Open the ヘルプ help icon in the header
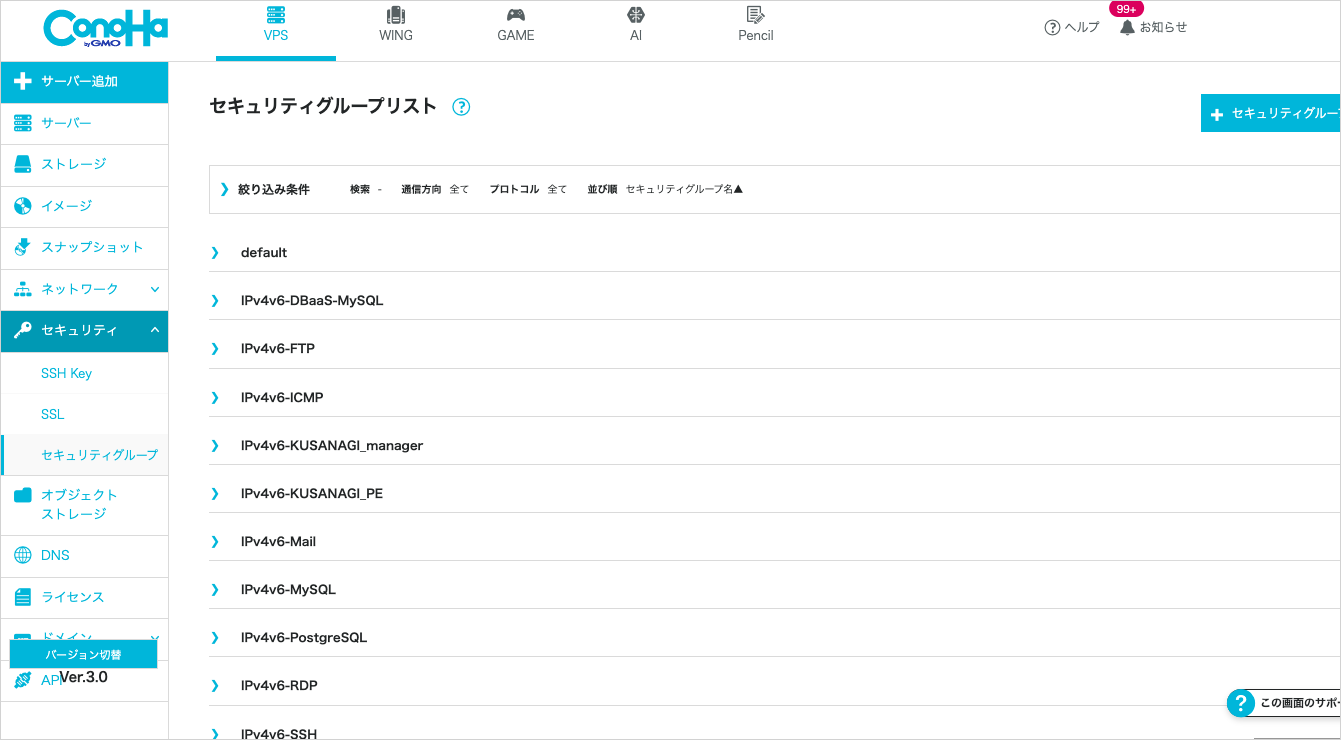Screen dimensions: 1341x740 (1052, 28)
